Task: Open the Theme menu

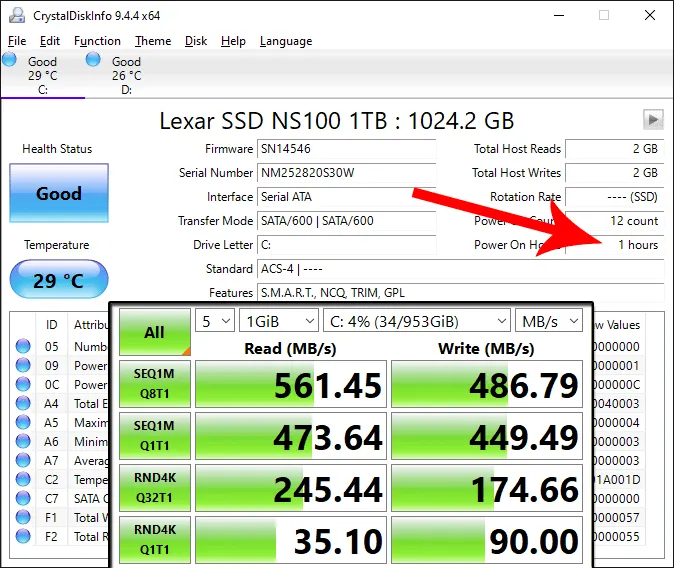Action: [153, 41]
